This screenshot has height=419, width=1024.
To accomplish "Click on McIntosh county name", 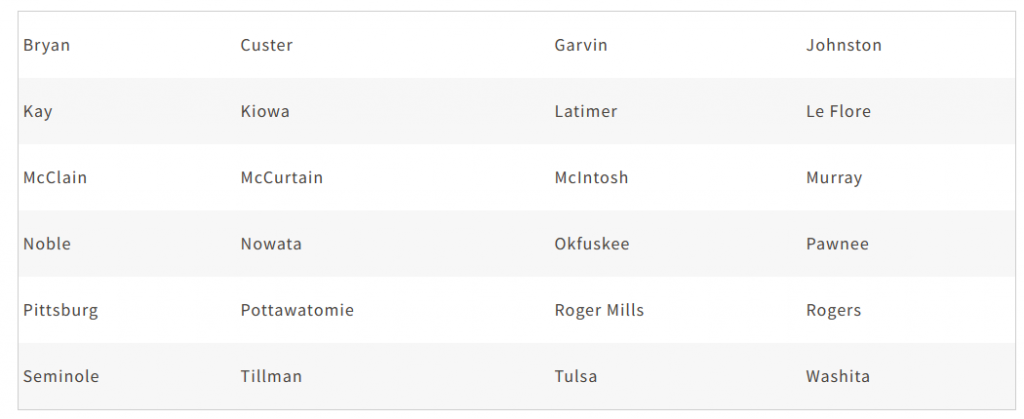I will coord(591,178).
